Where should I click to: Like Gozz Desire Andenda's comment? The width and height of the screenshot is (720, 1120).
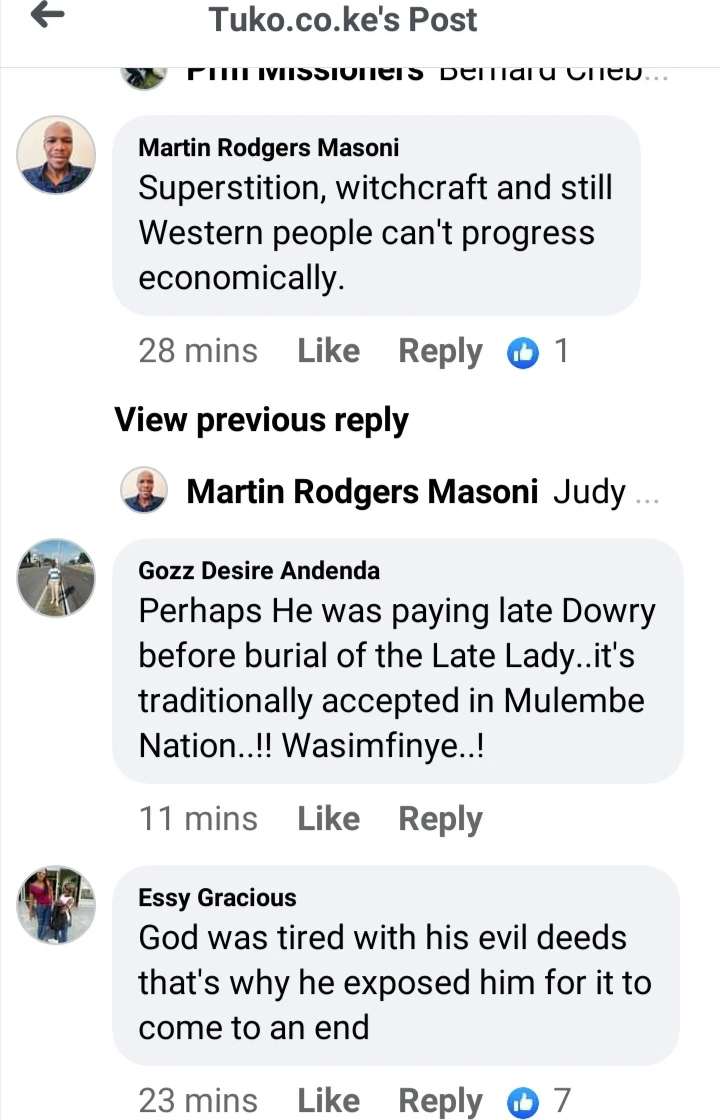click(329, 819)
